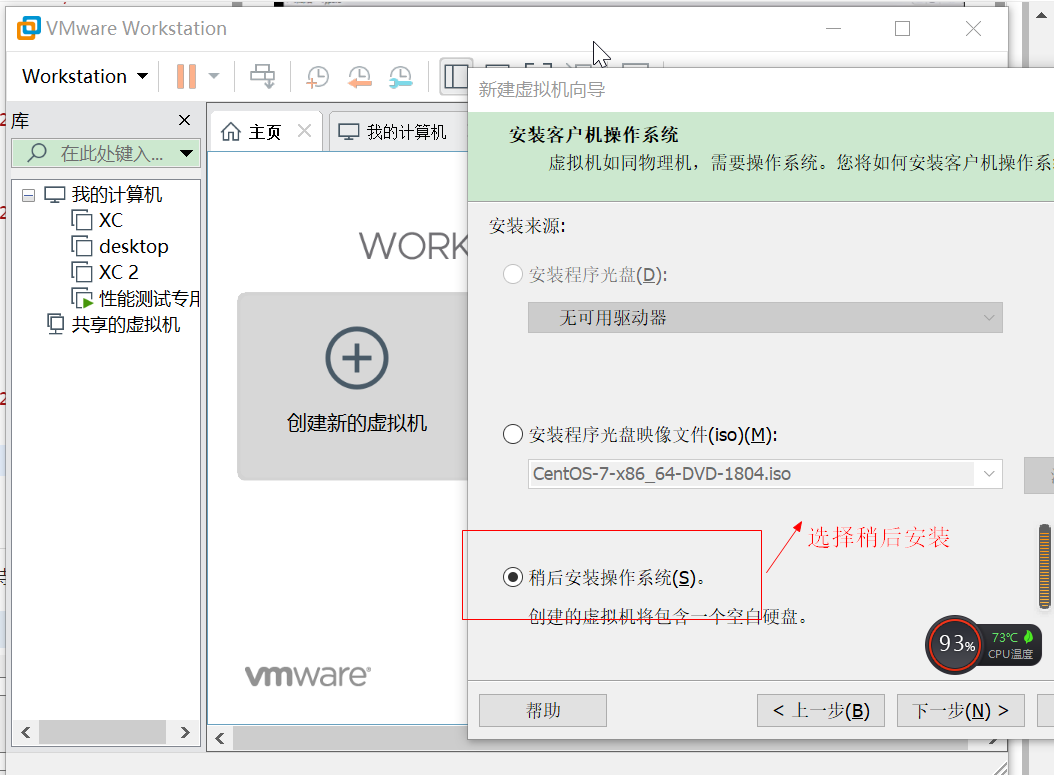Select the 安装程序光盘映像文件(iso) radio button
This screenshot has width=1054, height=775.
click(513, 434)
